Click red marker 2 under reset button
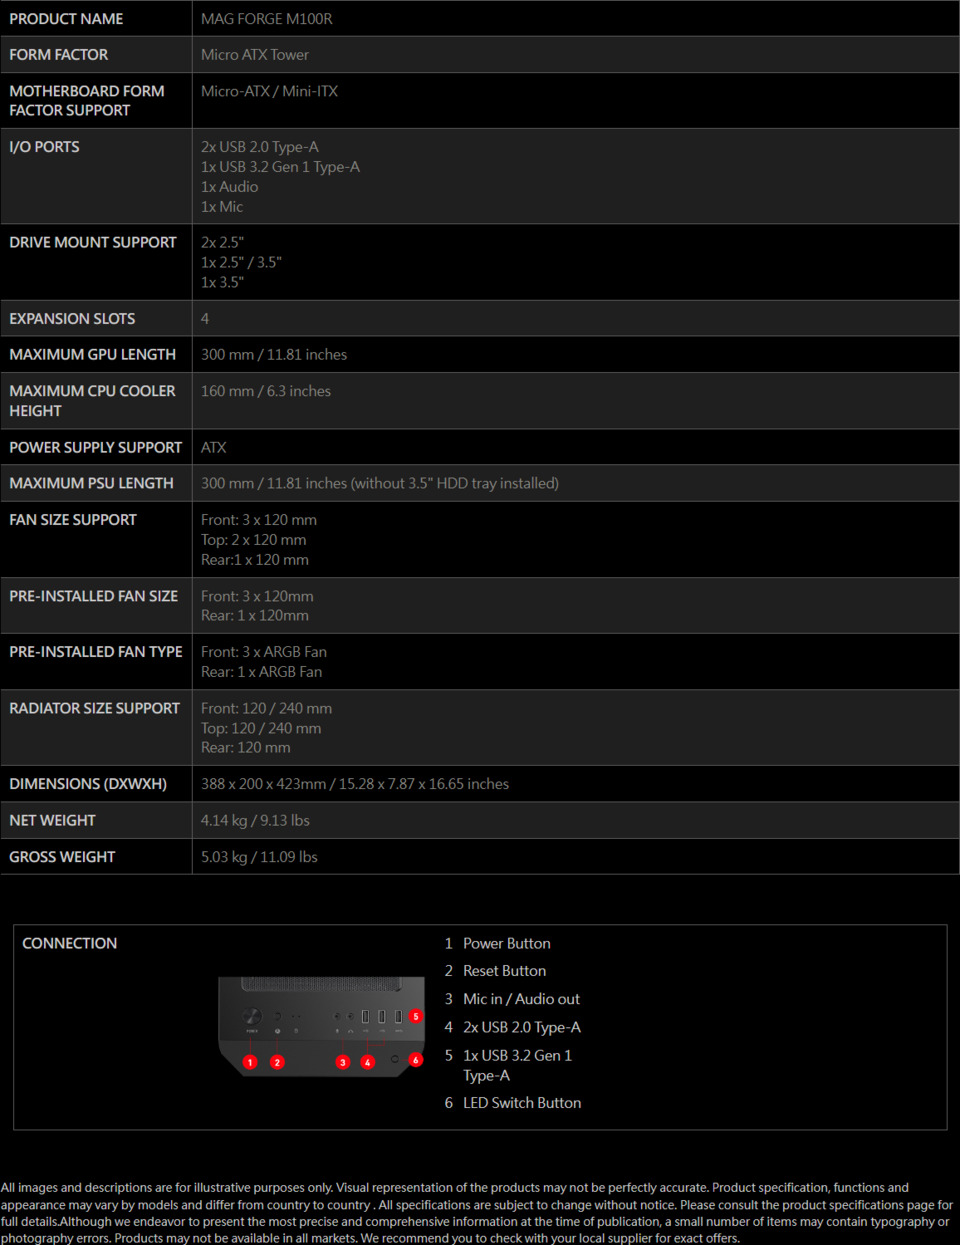This screenshot has height=1245, width=960. click(277, 1062)
